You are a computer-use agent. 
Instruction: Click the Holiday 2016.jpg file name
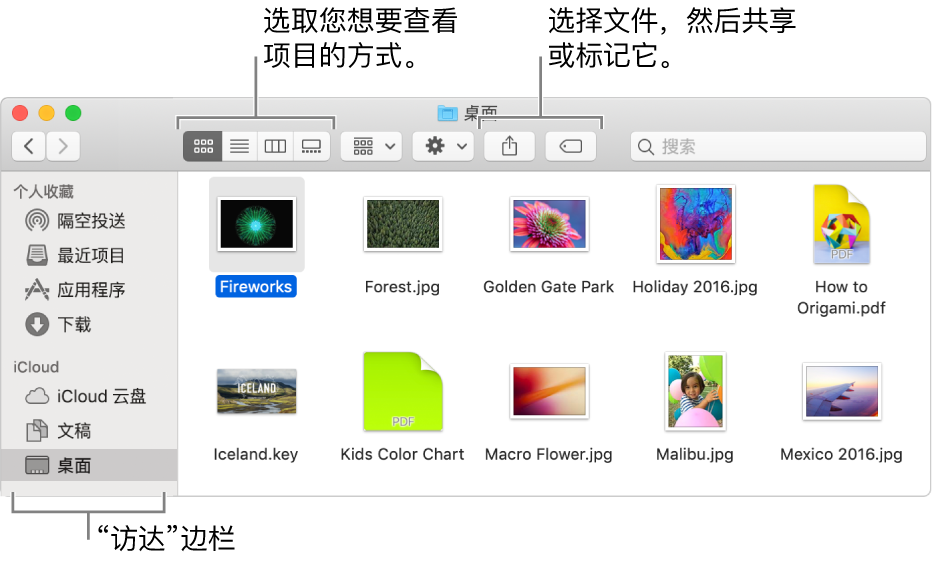click(x=695, y=287)
